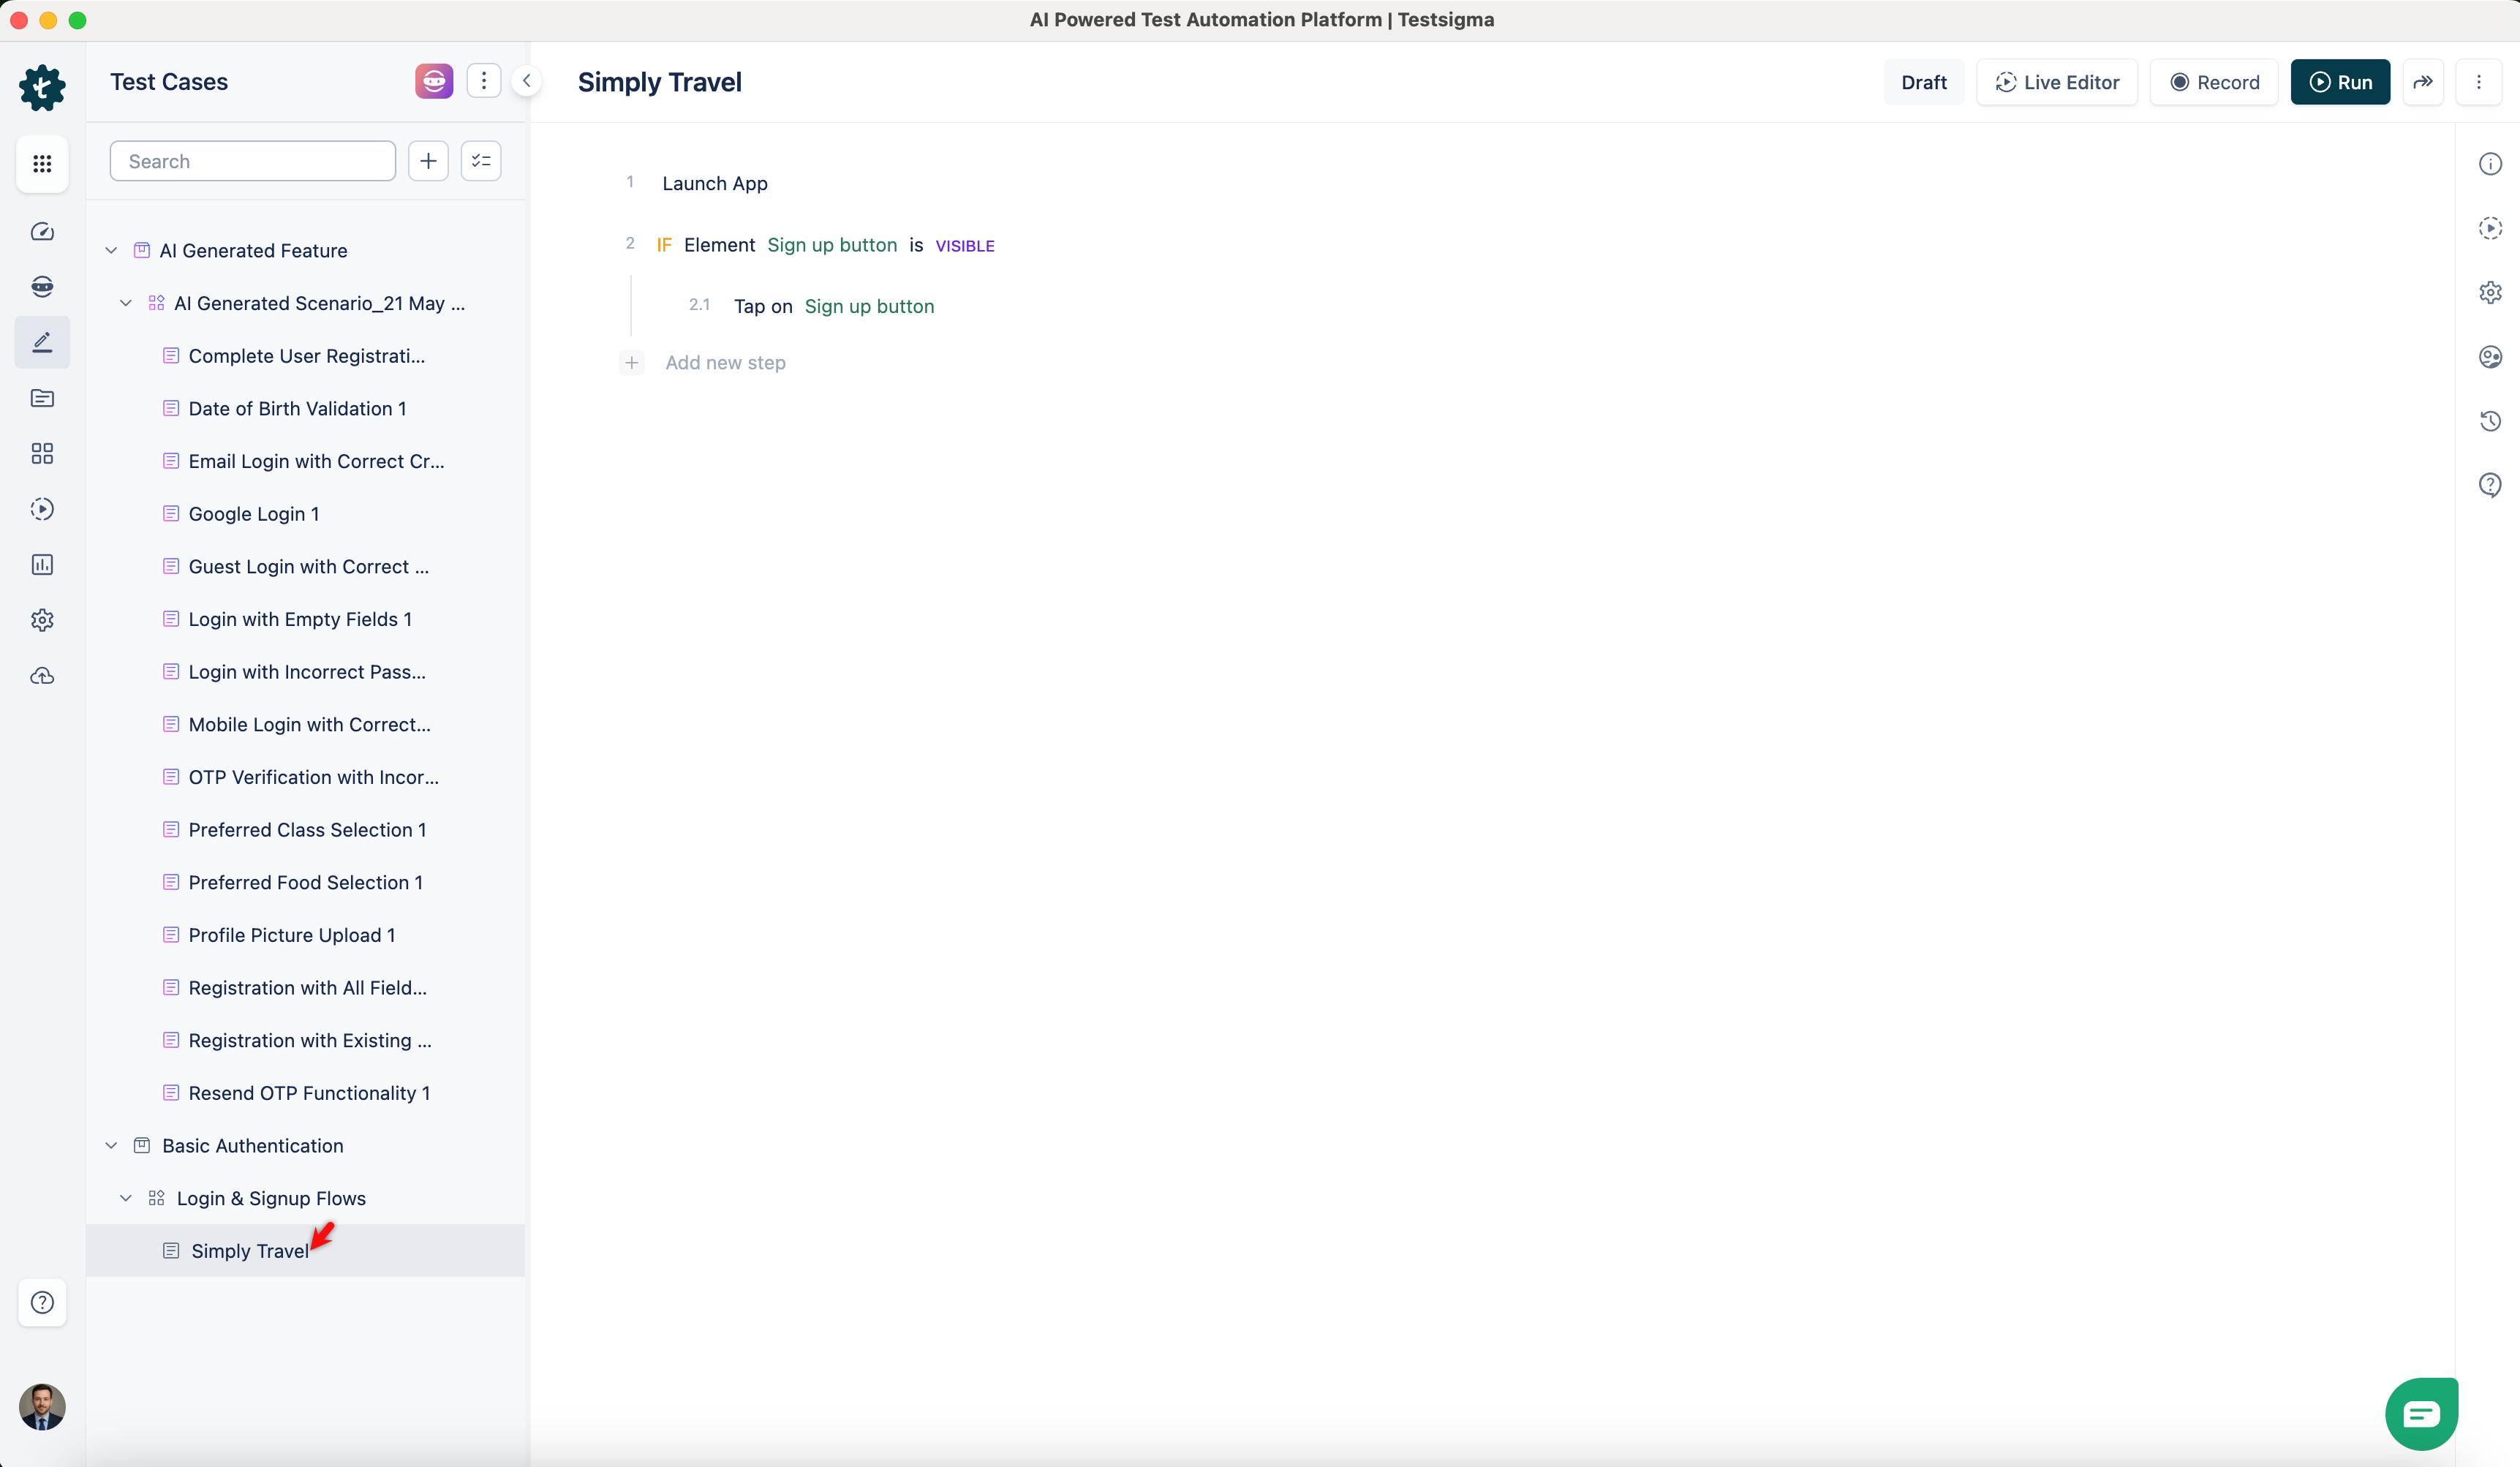Select the run results play icon in sidebar
The width and height of the screenshot is (2520, 1467).
click(42, 509)
